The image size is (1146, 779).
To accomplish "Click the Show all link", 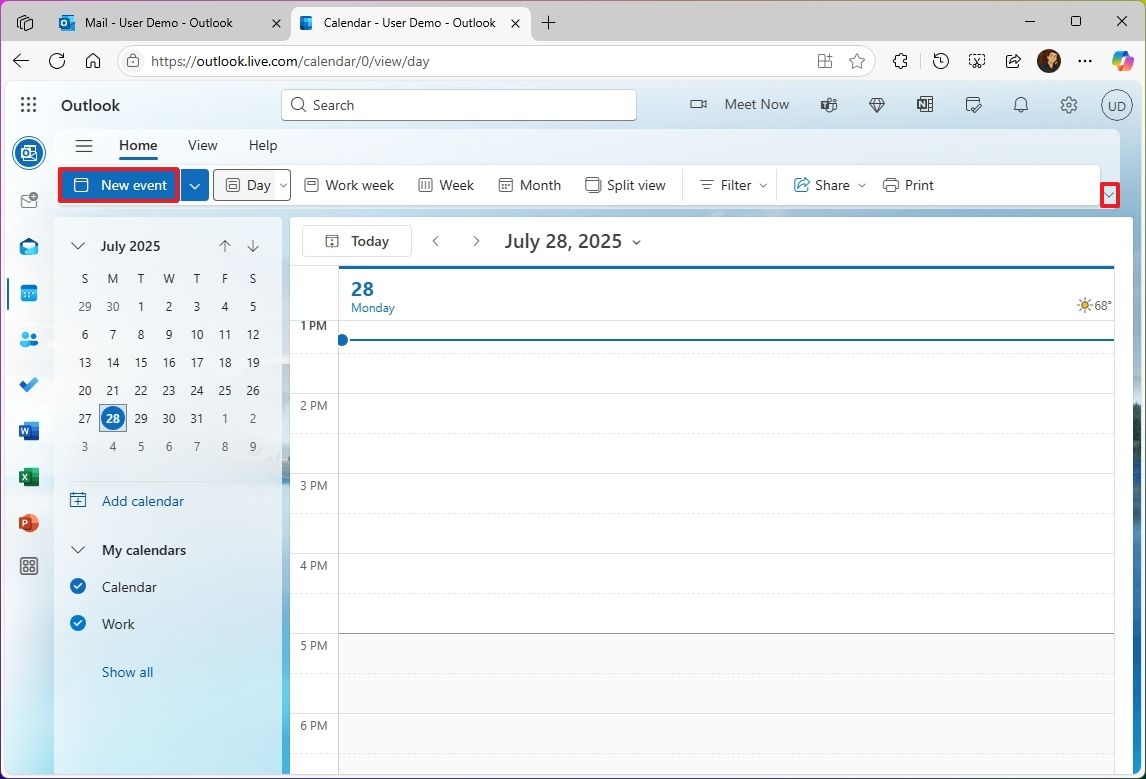I will 127,671.
